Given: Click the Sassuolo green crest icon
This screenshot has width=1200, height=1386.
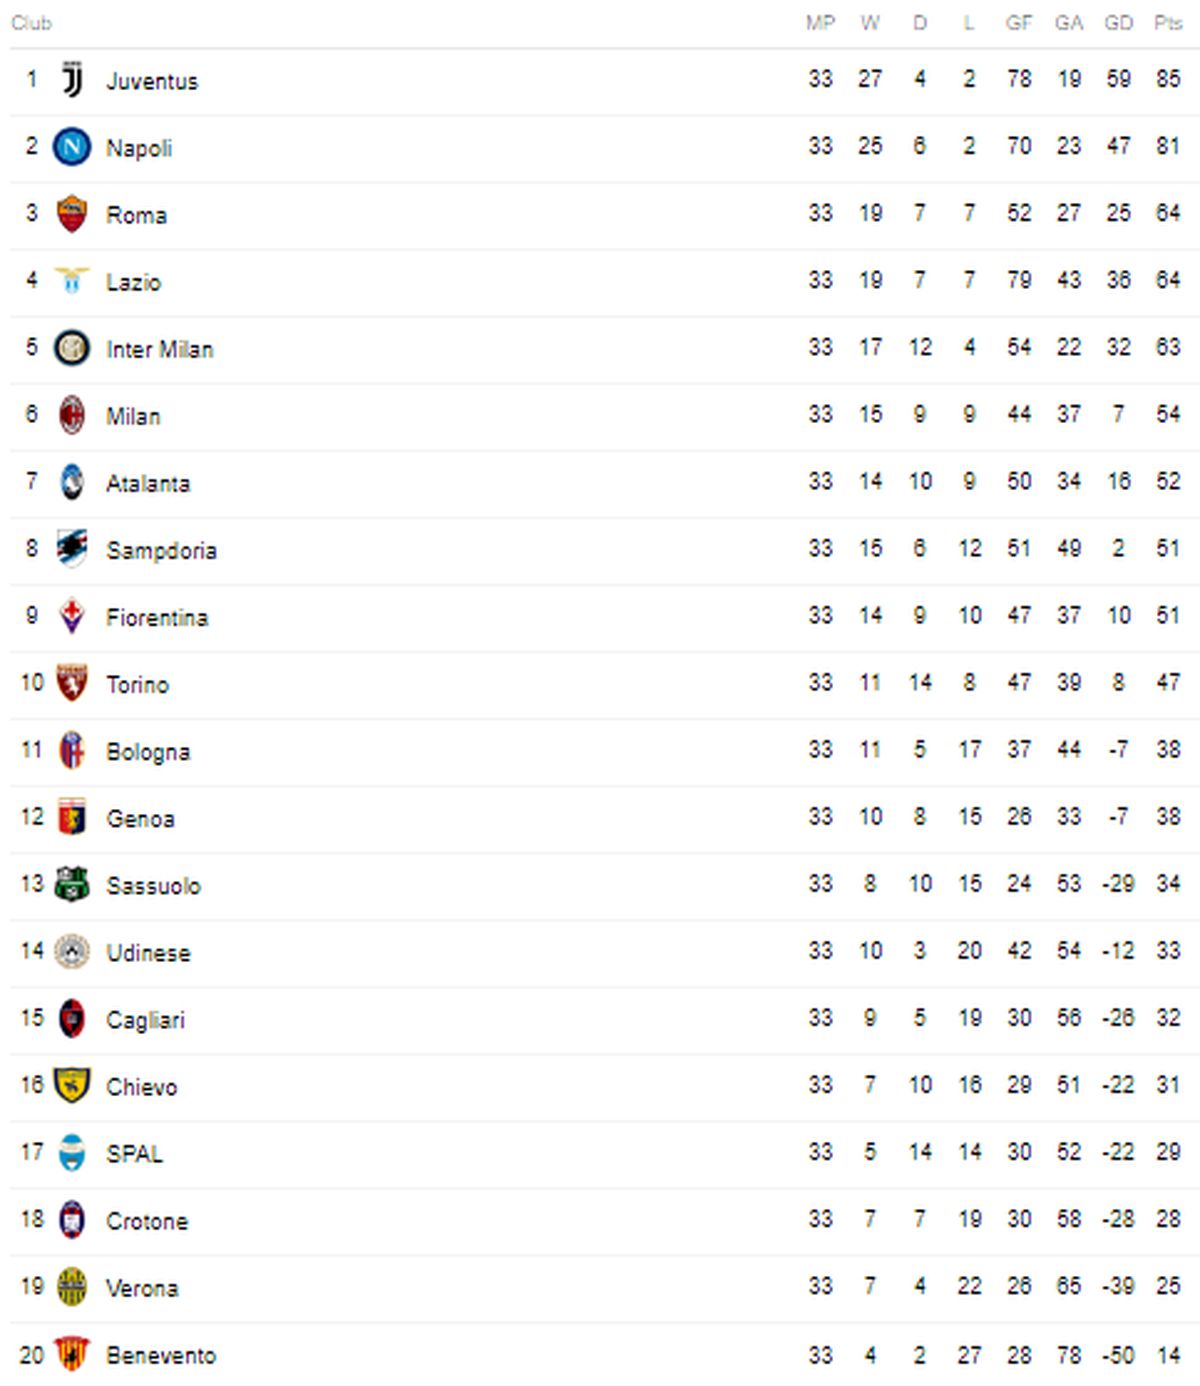Looking at the screenshot, I should (x=72, y=884).
